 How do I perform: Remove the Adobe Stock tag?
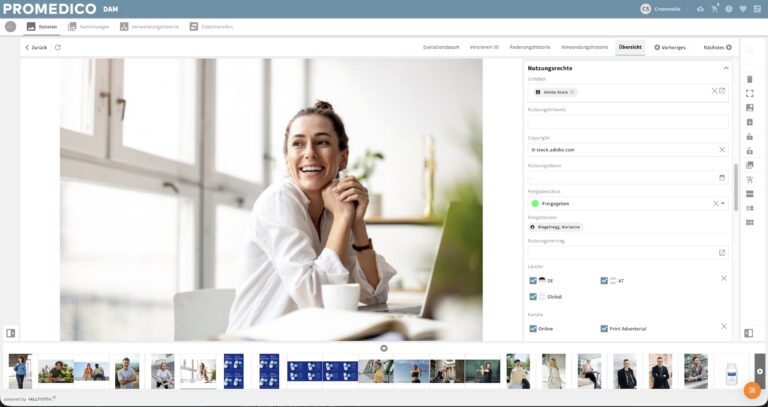point(572,92)
